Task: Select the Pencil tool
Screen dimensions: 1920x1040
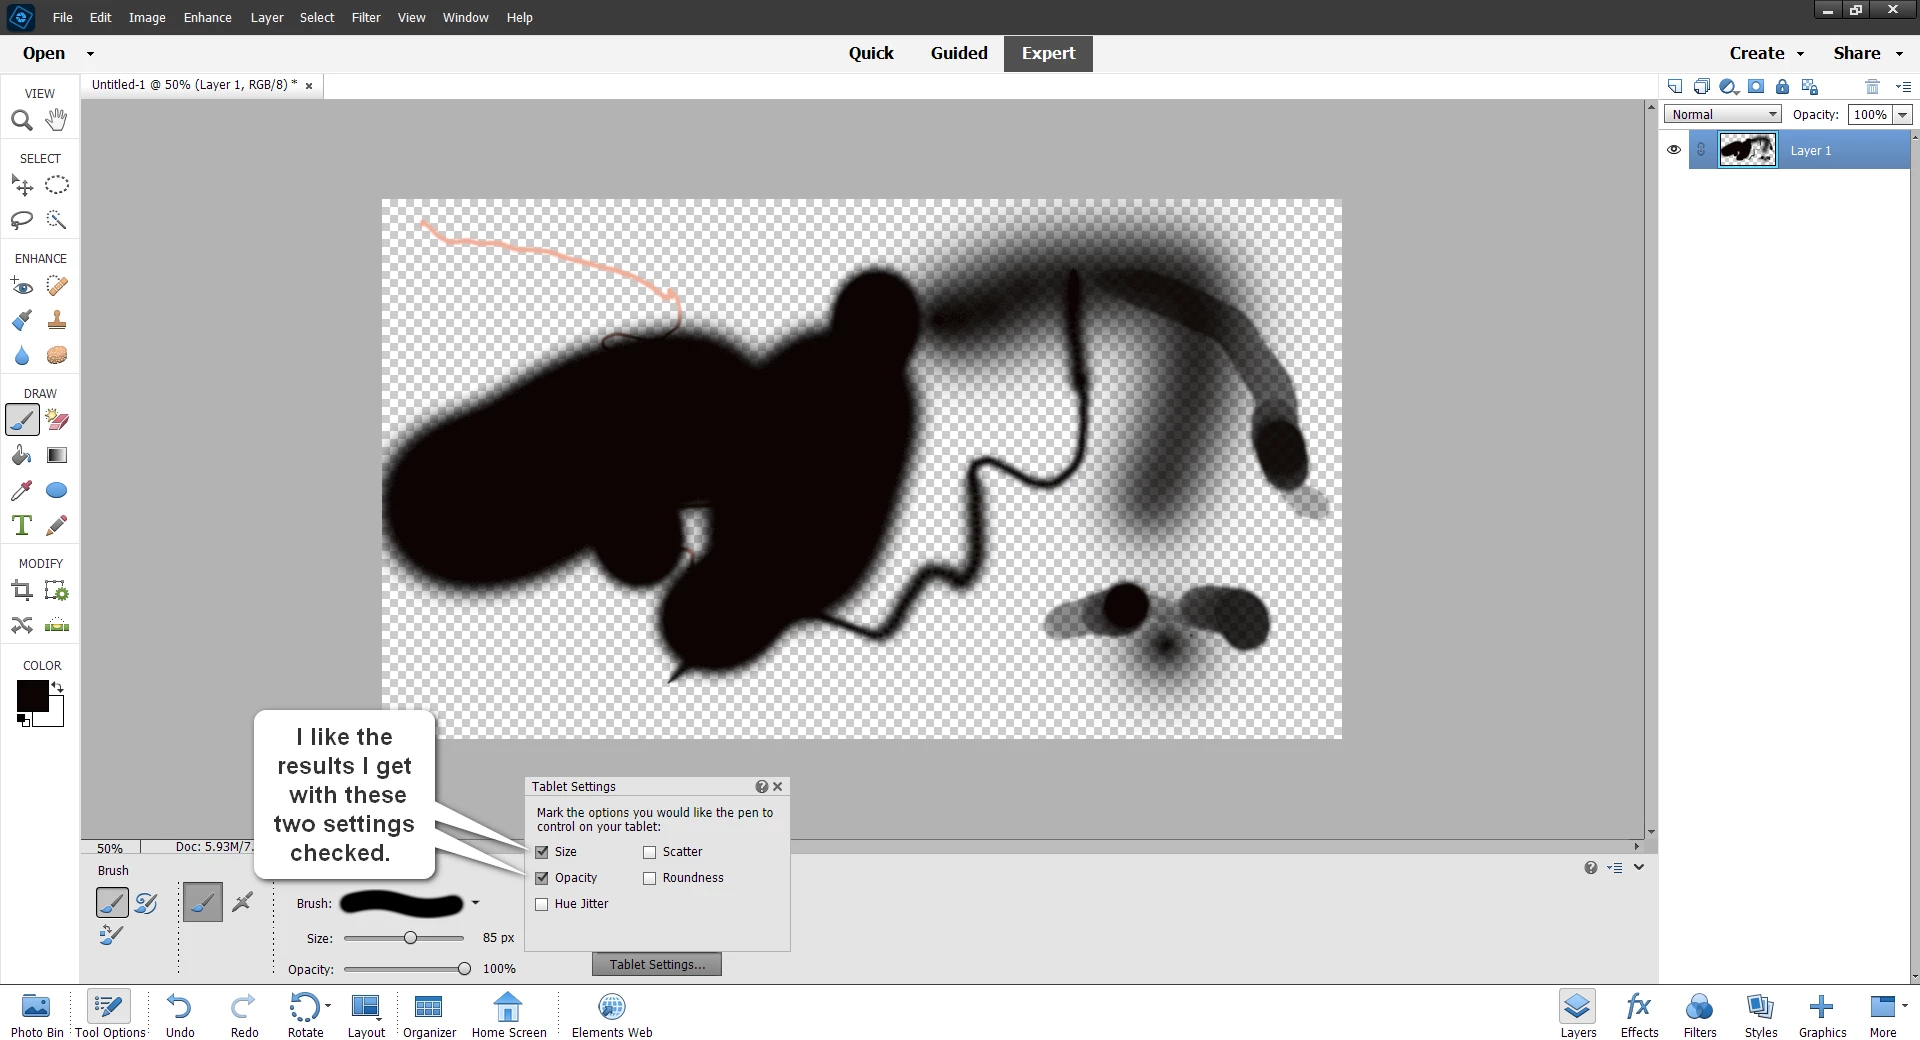Action: coord(57,526)
